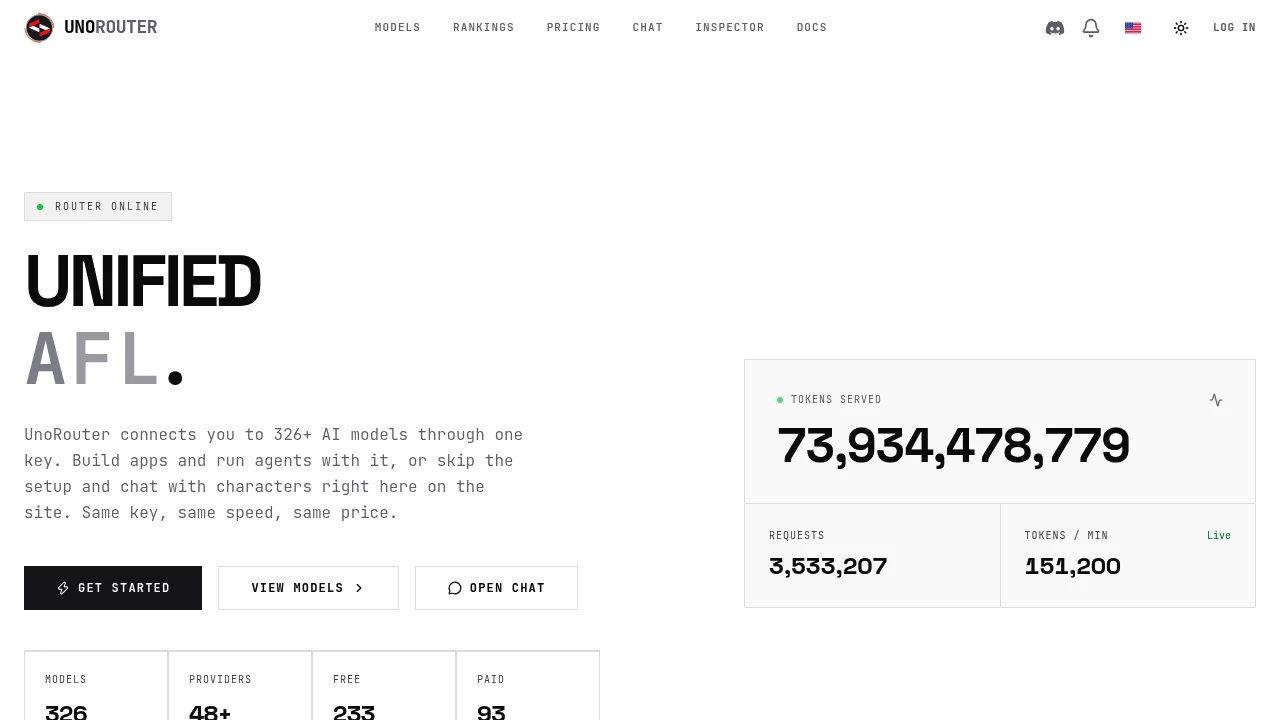Click the Open Chat button
The image size is (1280, 720).
coord(496,588)
